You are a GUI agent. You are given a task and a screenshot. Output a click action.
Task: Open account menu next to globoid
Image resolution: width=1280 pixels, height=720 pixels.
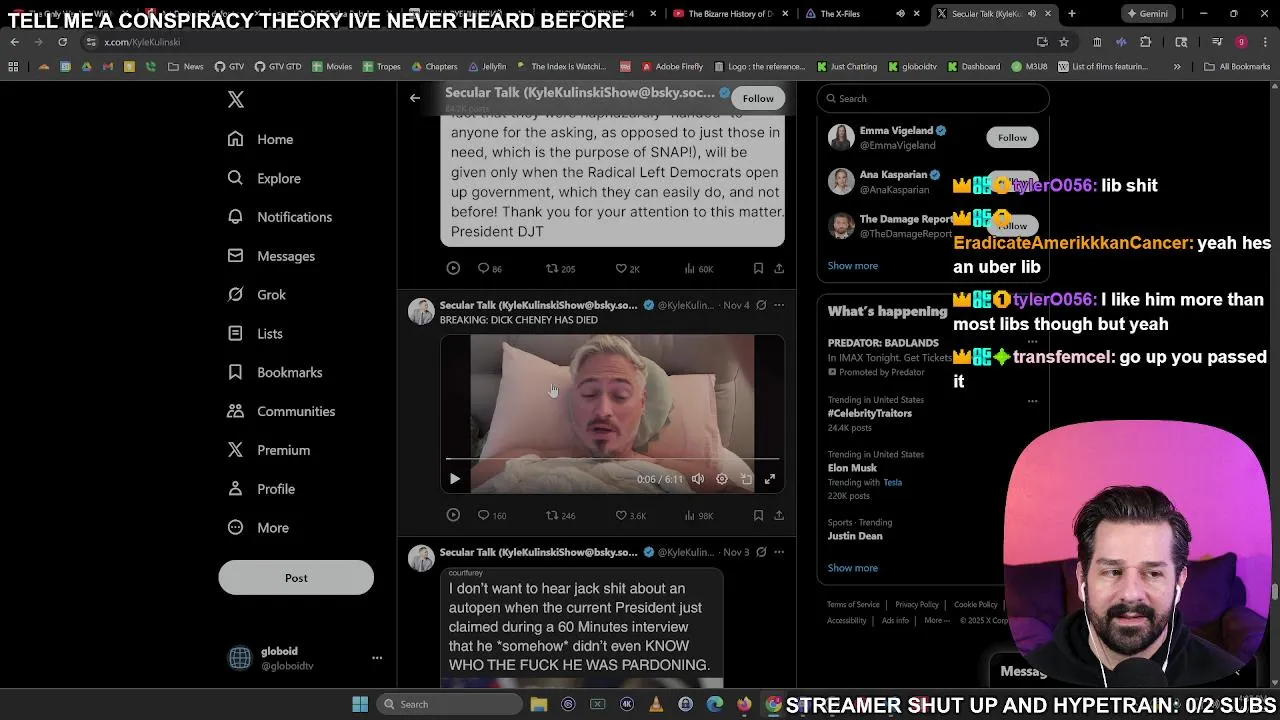[x=377, y=657]
